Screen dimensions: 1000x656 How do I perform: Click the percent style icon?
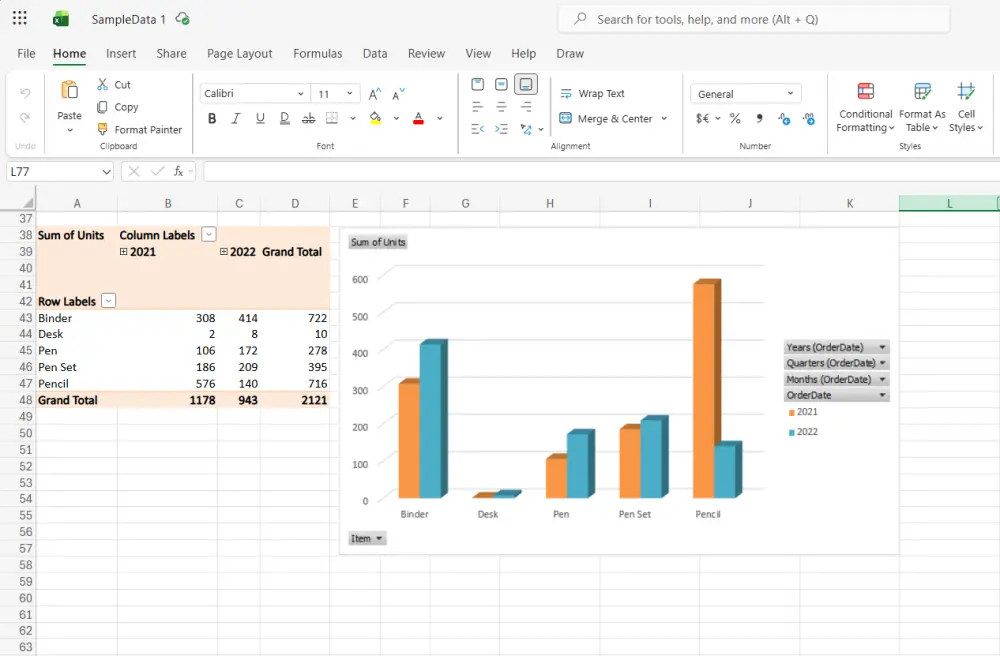735,118
